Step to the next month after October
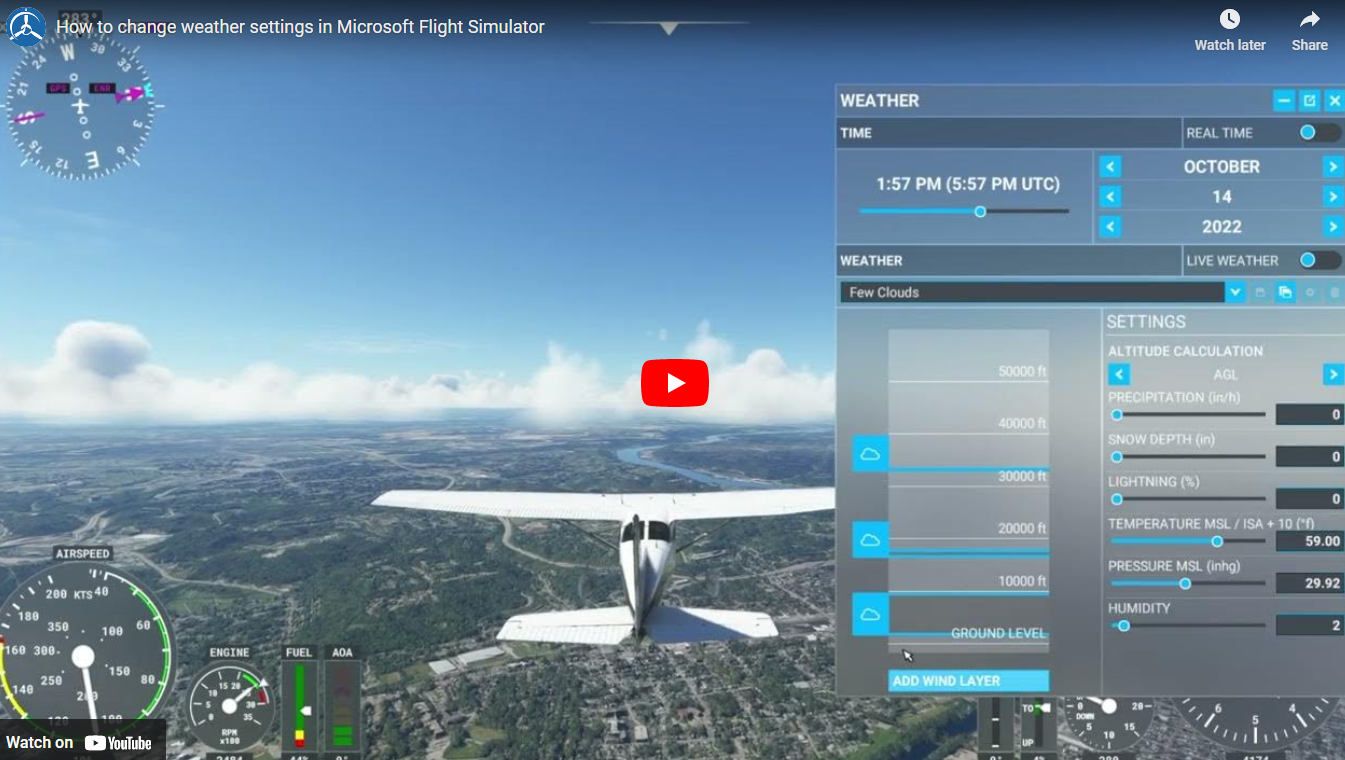The height and width of the screenshot is (760, 1345). pos(1333,166)
